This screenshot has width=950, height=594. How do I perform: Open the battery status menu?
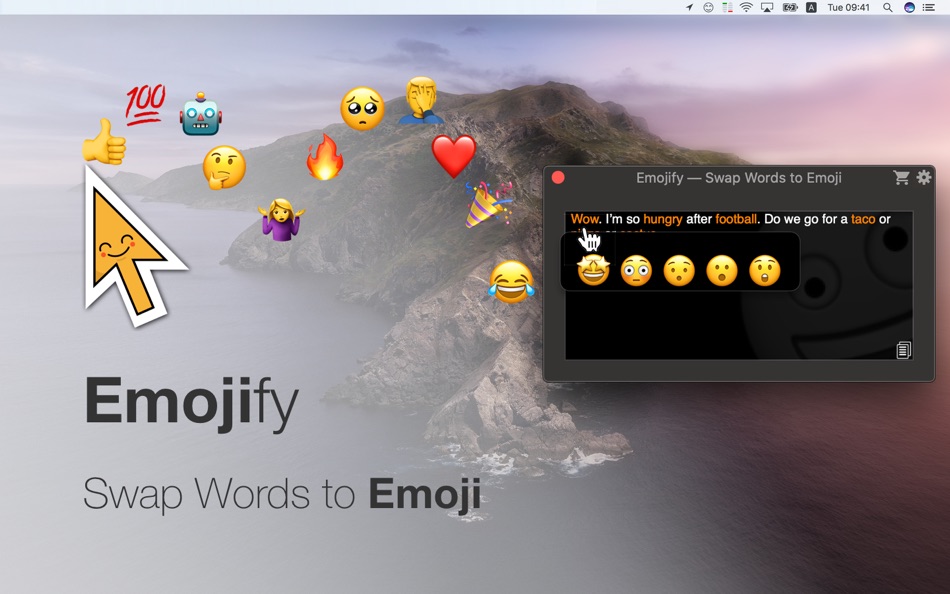tap(789, 7)
